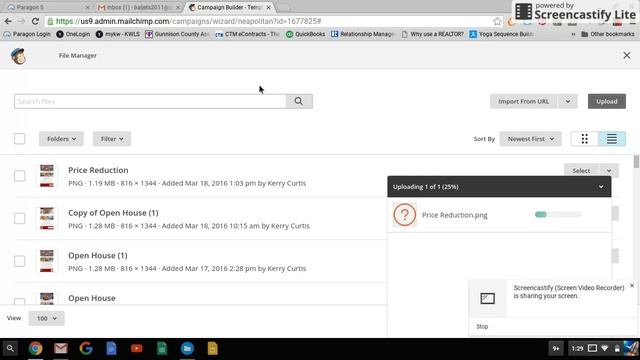Click the Copy of Open House (1) file name
The height and width of the screenshot is (360, 640).
[113, 213]
